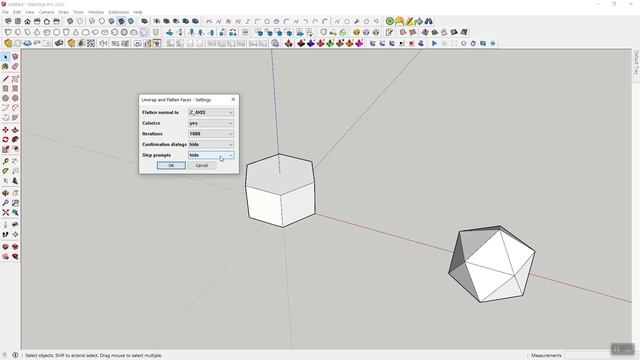Toggle X-Ray face style
The height and width of the screenshot is (360, 640).
70,21
